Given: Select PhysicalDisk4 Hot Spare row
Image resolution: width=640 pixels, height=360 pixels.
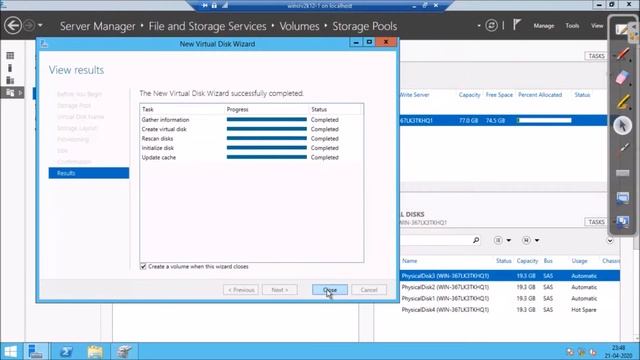Looking at the screenshot, I should (510, 310).
